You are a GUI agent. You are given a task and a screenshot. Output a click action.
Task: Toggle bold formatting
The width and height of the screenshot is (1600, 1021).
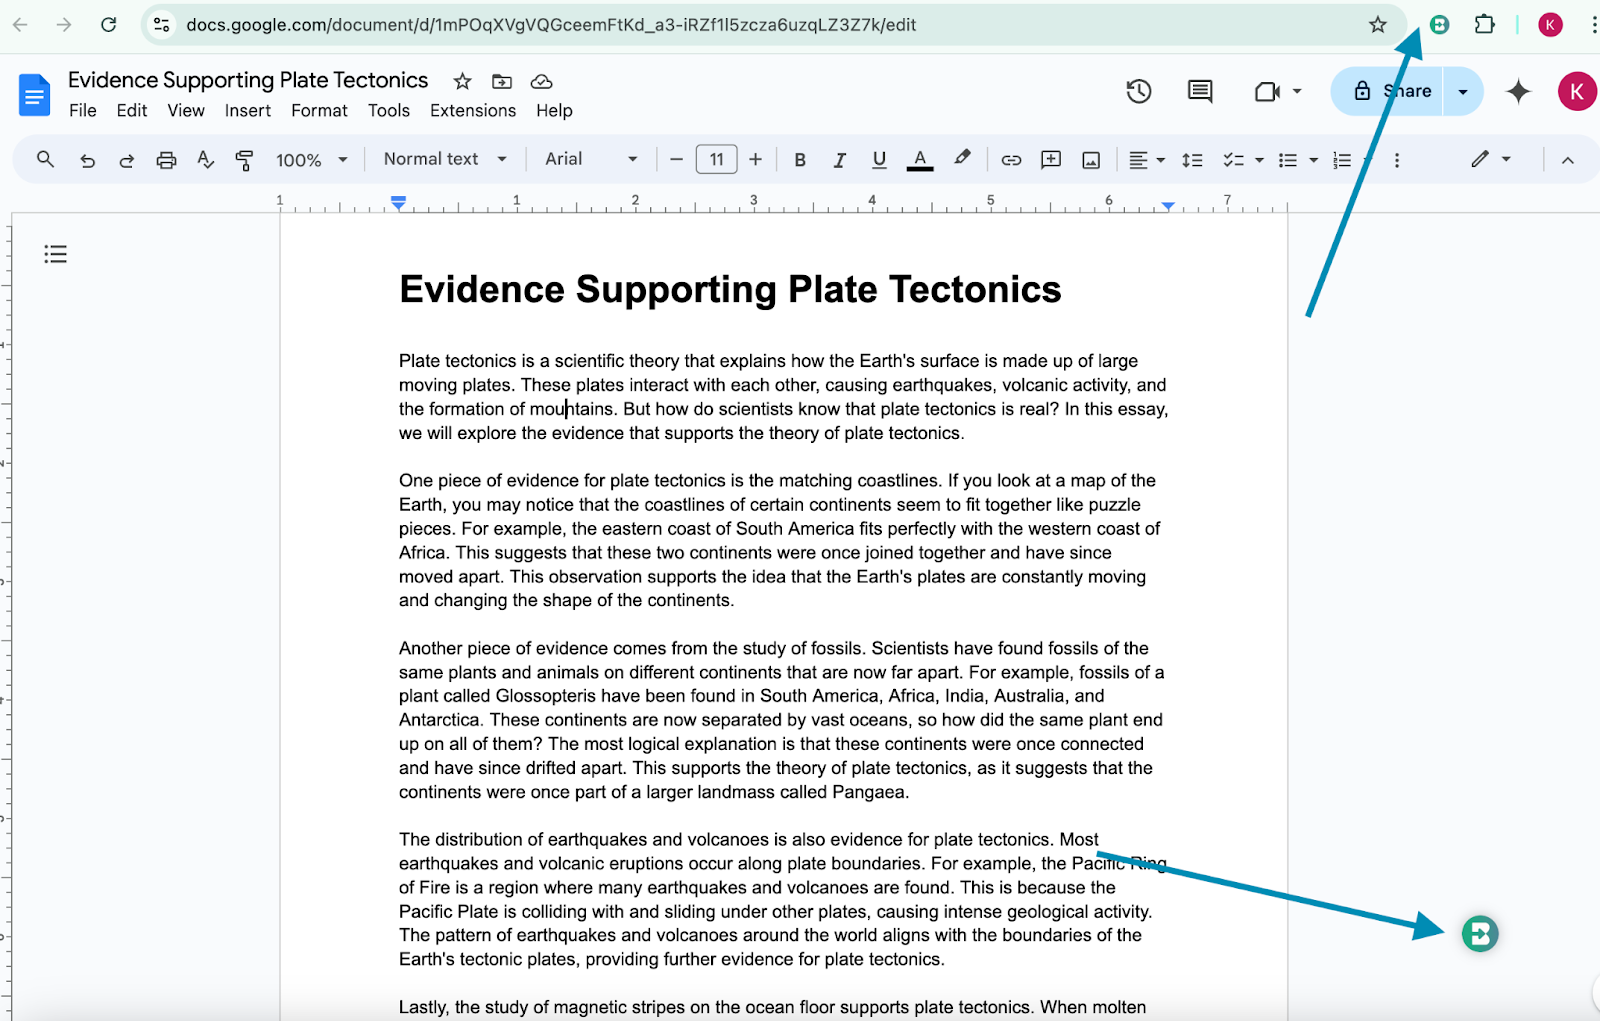(800, 160)
